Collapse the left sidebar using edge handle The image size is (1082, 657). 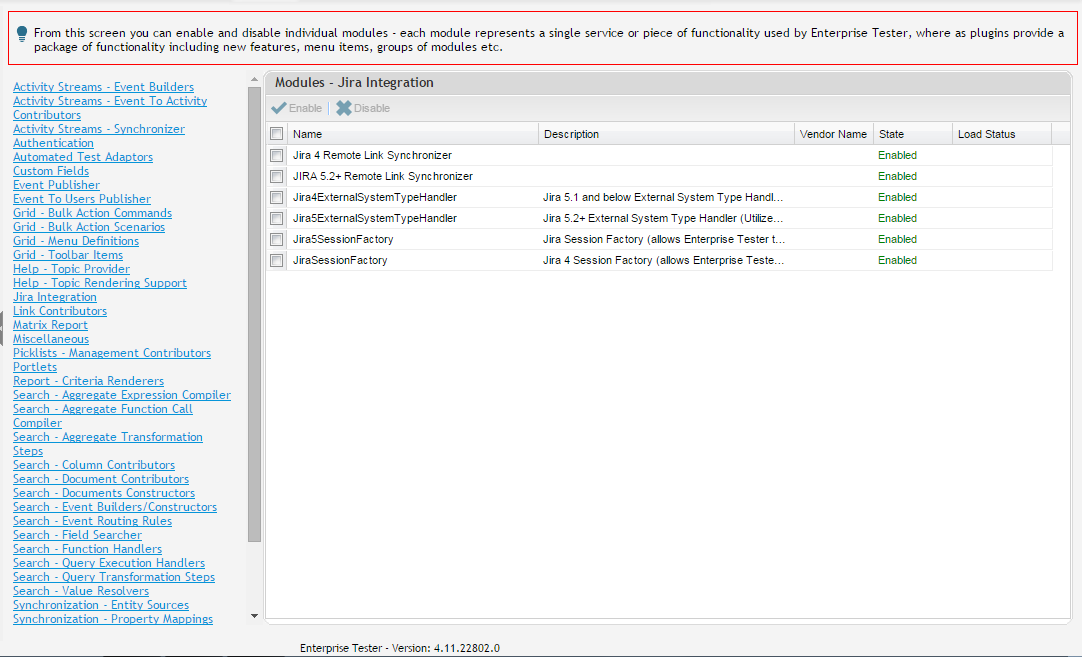(x=2, y=328)
